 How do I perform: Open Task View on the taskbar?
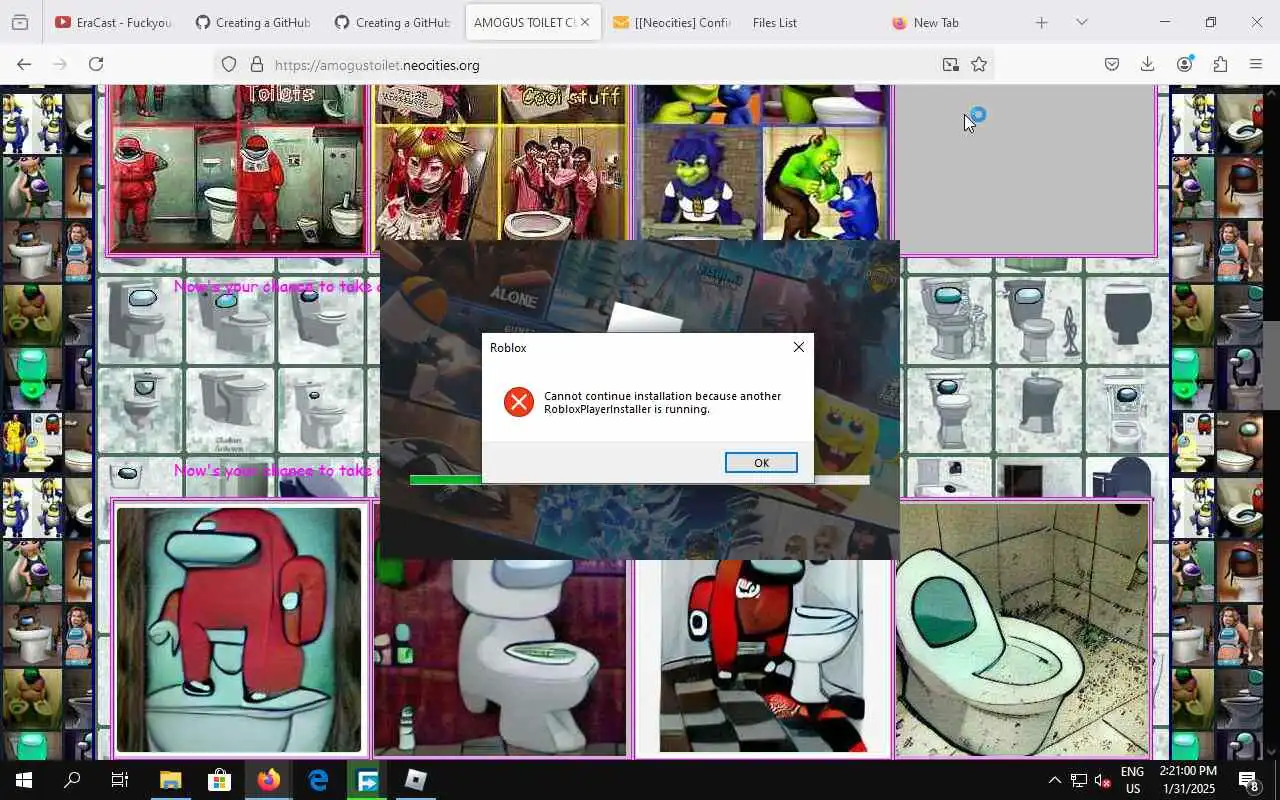[120, 780]
